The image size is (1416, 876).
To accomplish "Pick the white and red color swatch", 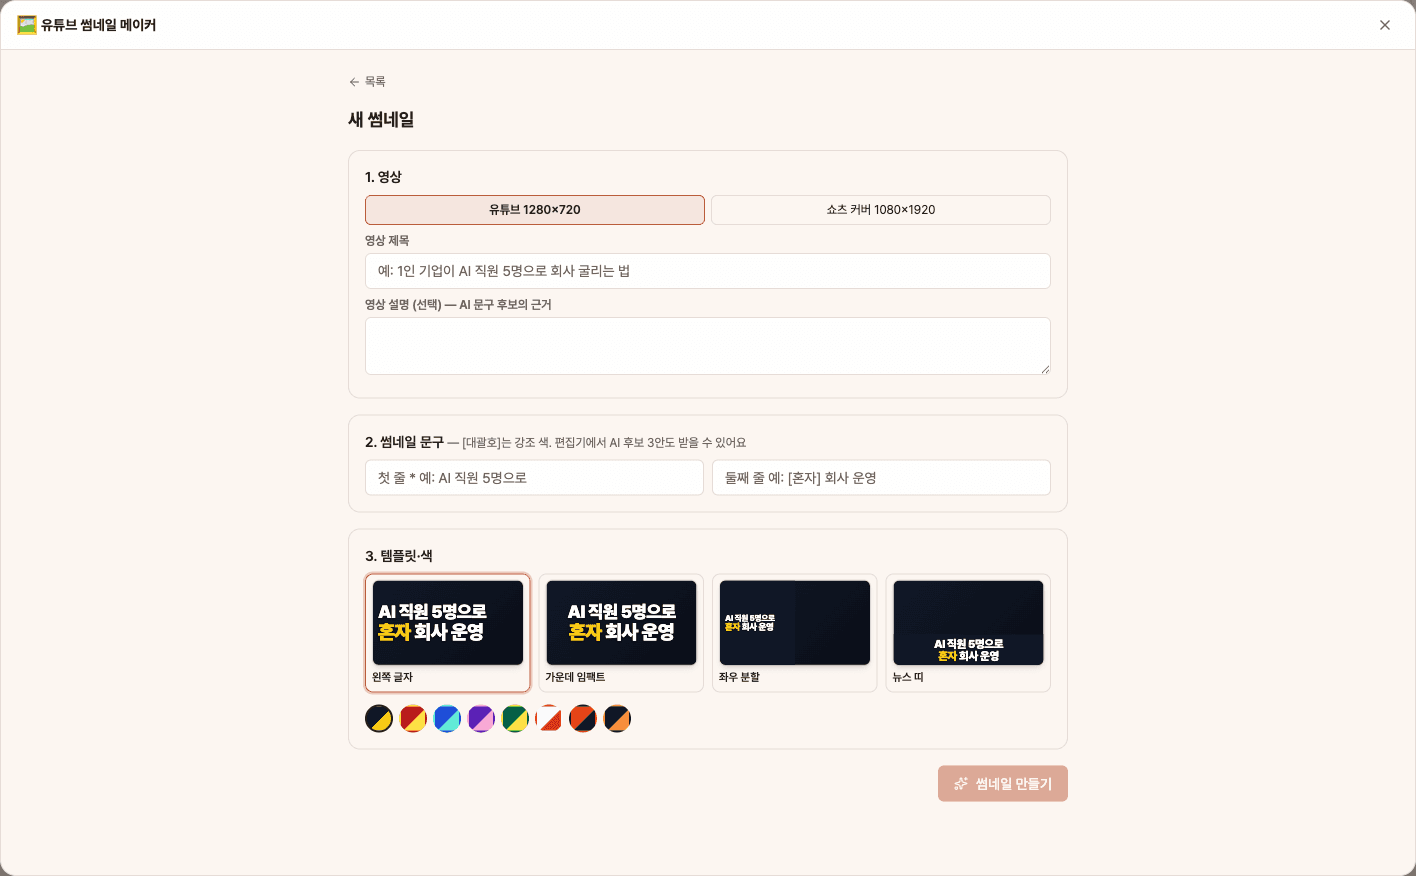I will [549, 719].
